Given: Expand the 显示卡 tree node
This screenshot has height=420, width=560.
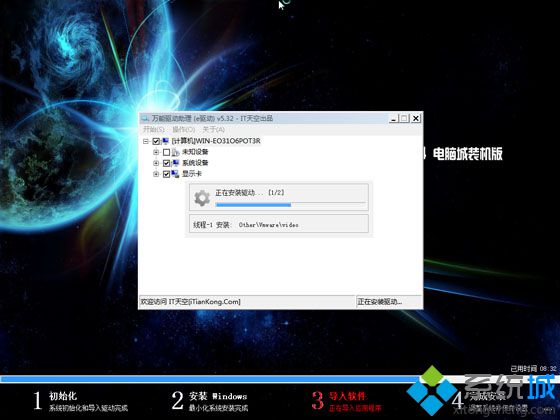Looking at the screenshot, I should click(x=156, y=174).
